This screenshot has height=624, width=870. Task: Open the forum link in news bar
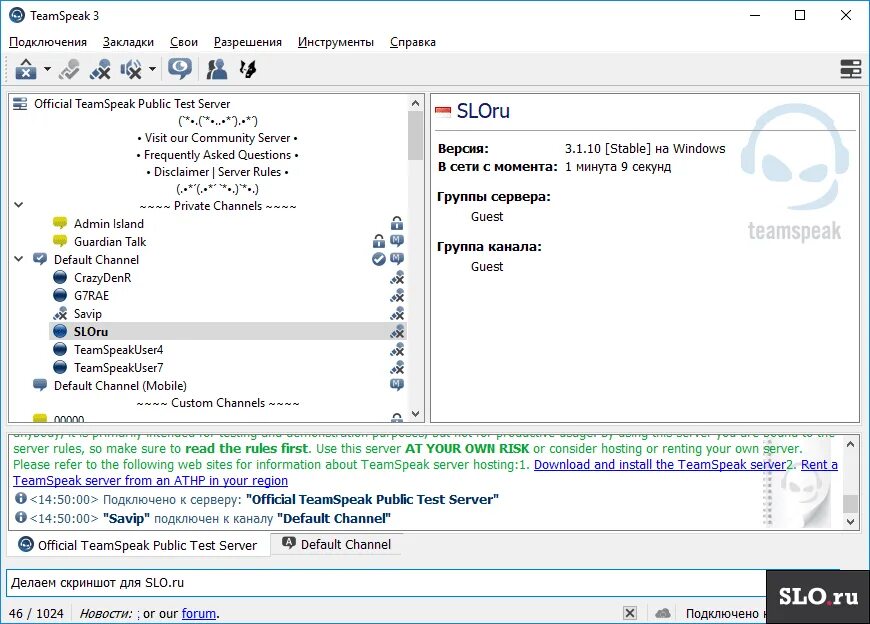[199, 613]
